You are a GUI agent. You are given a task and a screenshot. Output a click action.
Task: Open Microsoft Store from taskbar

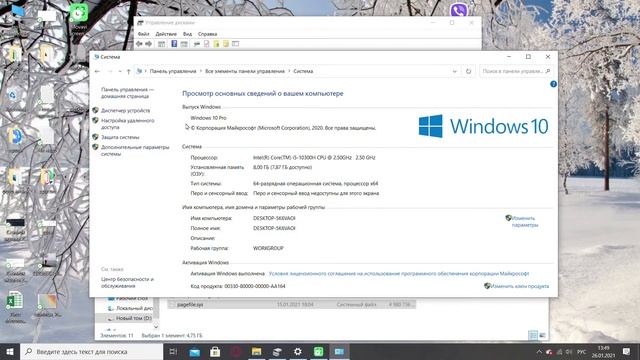pos(215,351)
